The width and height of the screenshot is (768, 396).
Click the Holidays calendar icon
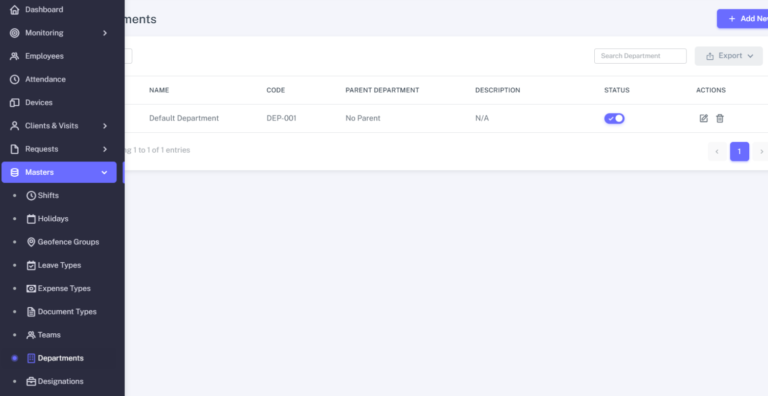pyautogui.click(x=31, y=219)
